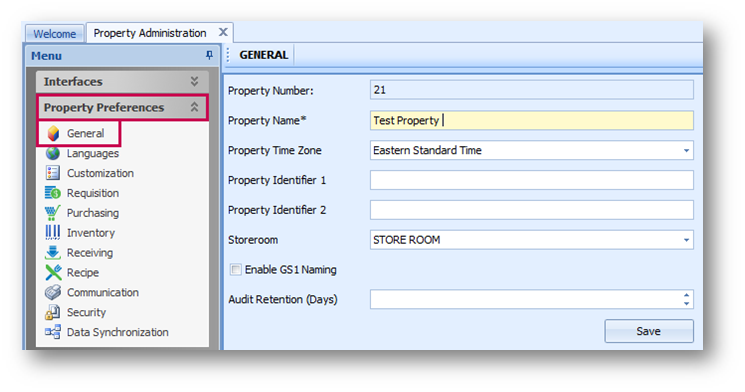This screenshot has width=745, height=392.
Task: Open the Data Synchronization preferences item
Action: pyautogui.click(x=117, y=333)
